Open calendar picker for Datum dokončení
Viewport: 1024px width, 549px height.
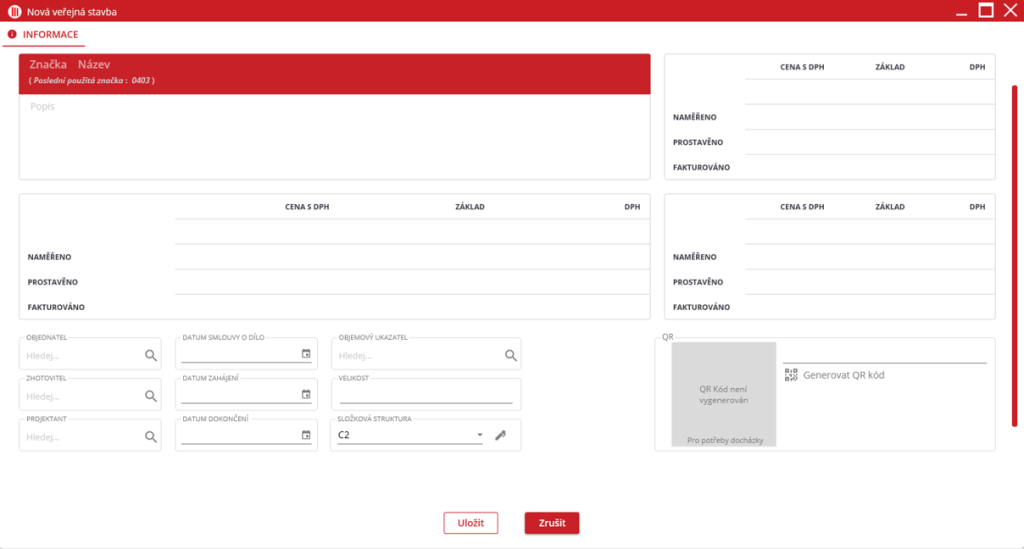click(306, 435)
